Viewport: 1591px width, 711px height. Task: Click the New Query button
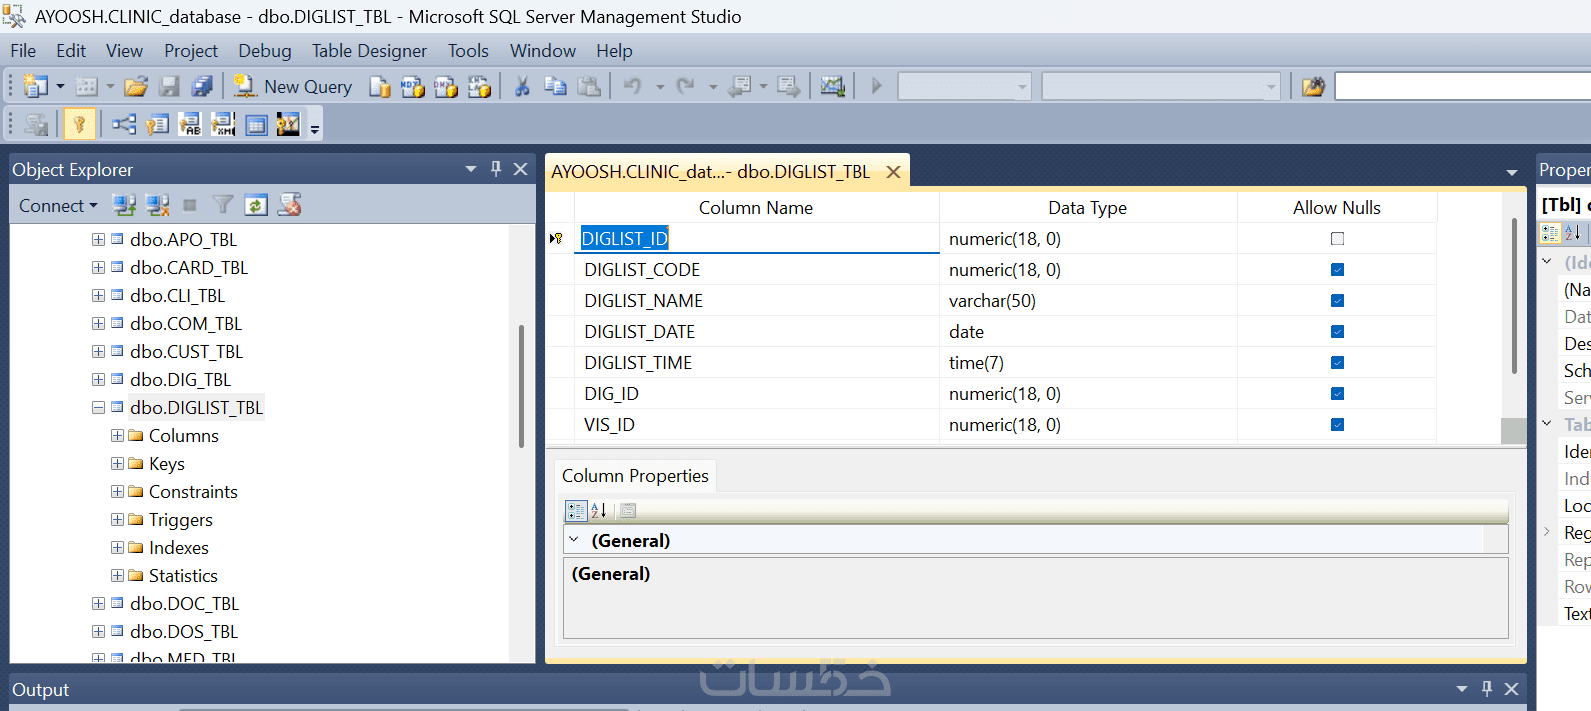[293, 87]
